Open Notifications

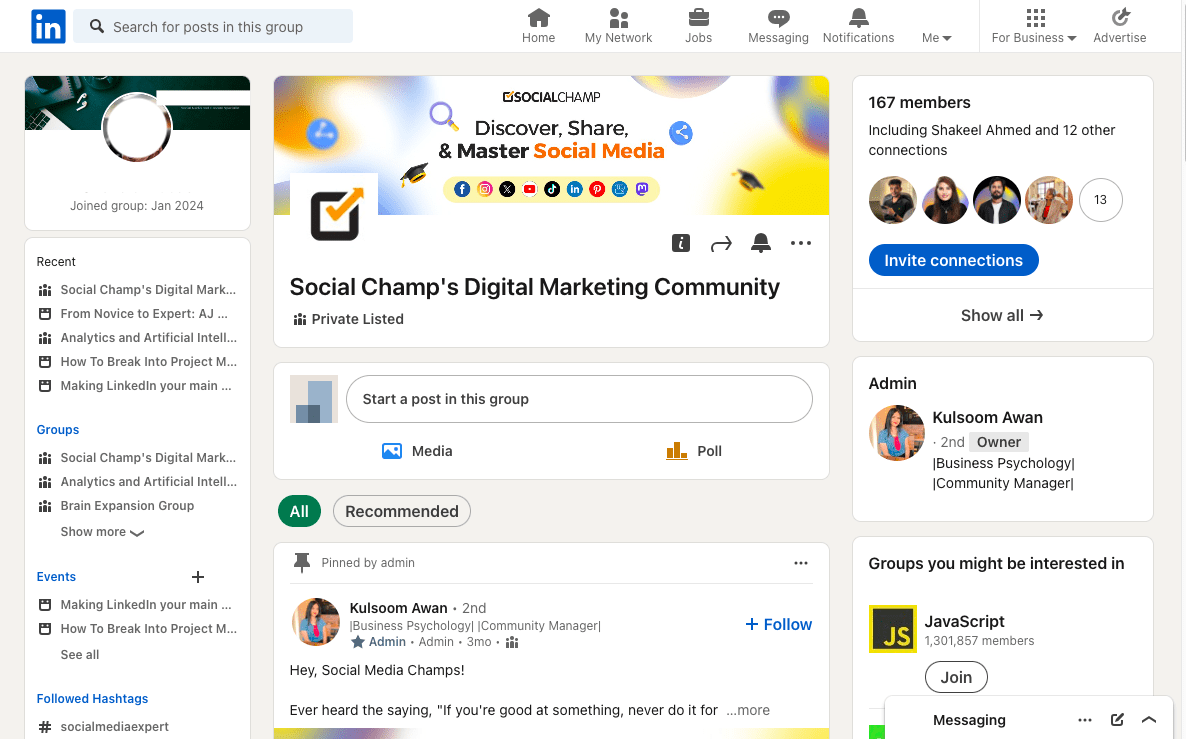pos(857,25)
